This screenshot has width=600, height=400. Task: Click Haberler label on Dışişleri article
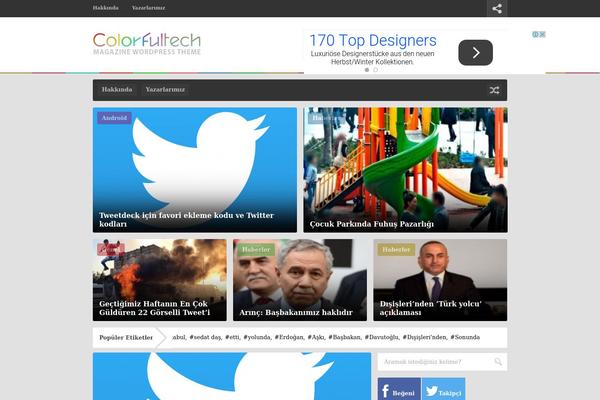pyautogui.click(x=396, y=250)
